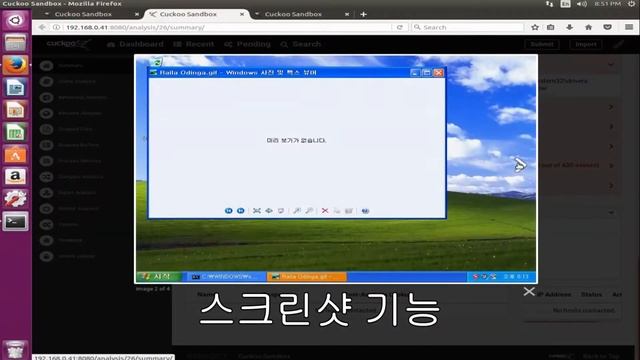Click the clock showing 8:51 PM
Image resolution: width=640 pixels, height=360 pixels.
tap(607, 4)
